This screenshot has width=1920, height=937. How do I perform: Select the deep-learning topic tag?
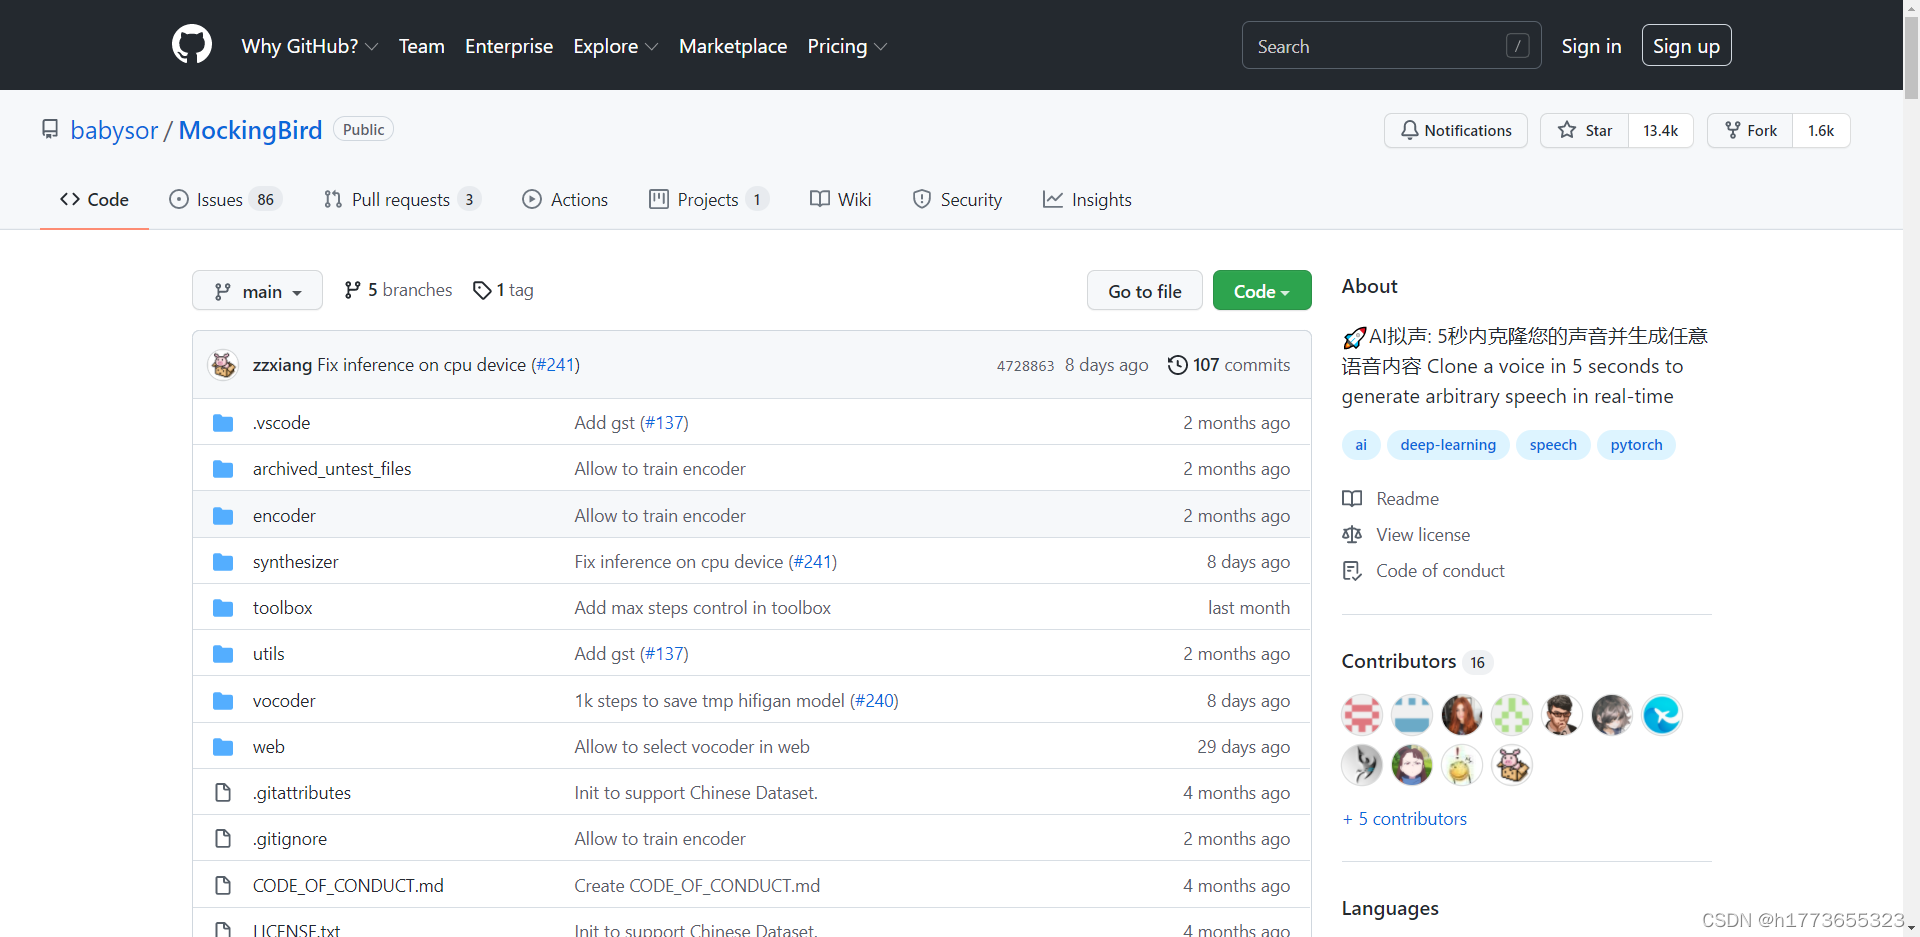(1448, 445)
